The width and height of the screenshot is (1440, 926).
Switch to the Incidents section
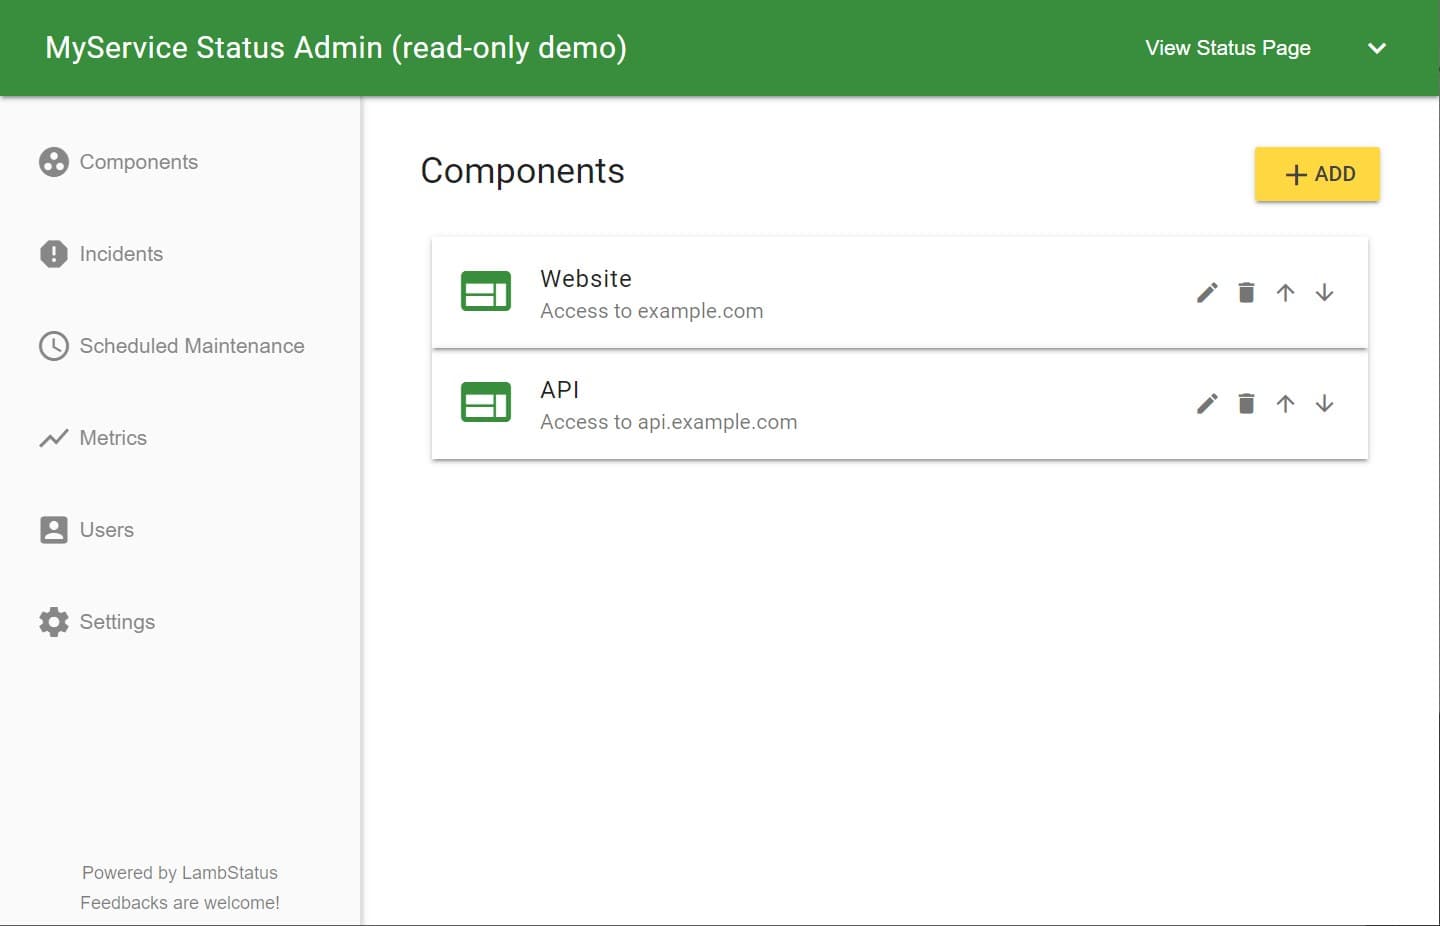click(x=121, y=253)
